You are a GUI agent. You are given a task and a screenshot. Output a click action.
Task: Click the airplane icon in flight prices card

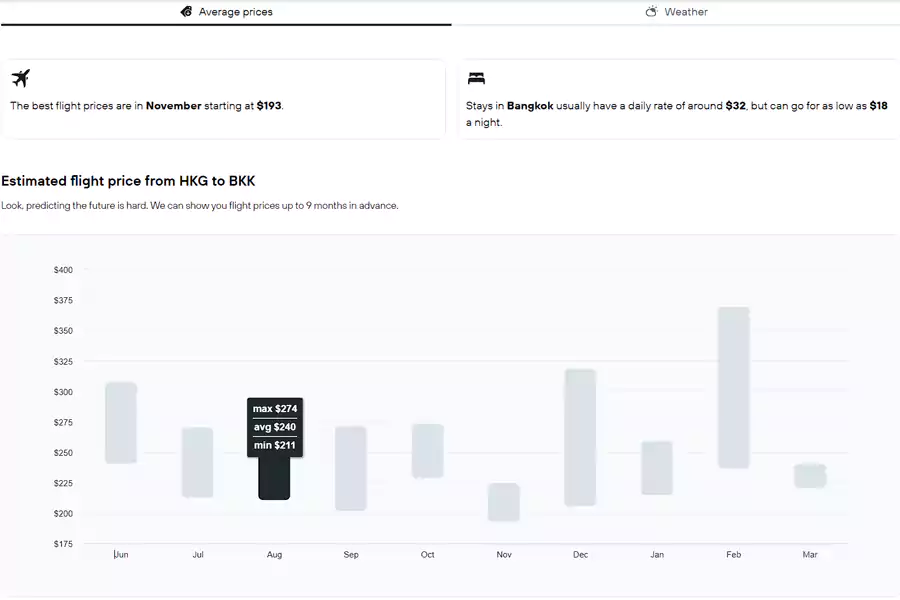click(21, 78)
